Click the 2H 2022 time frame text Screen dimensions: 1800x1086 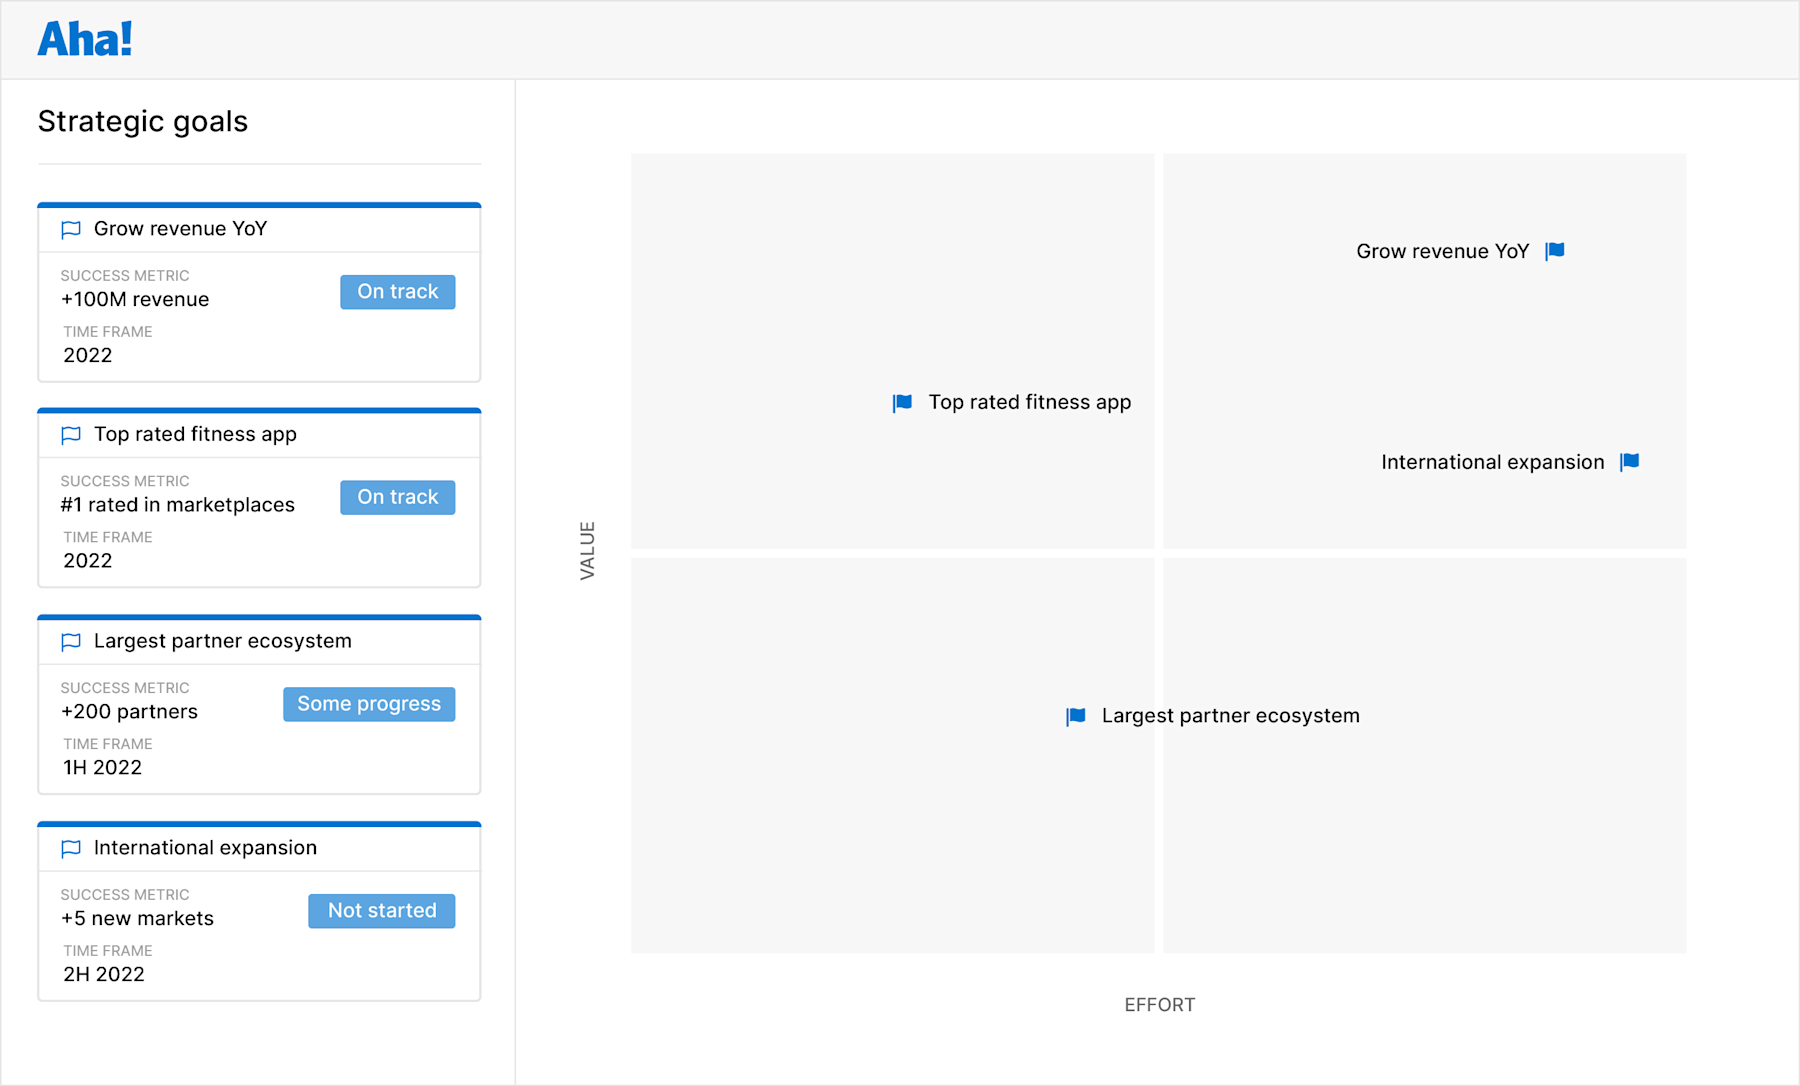click(103, 974)
